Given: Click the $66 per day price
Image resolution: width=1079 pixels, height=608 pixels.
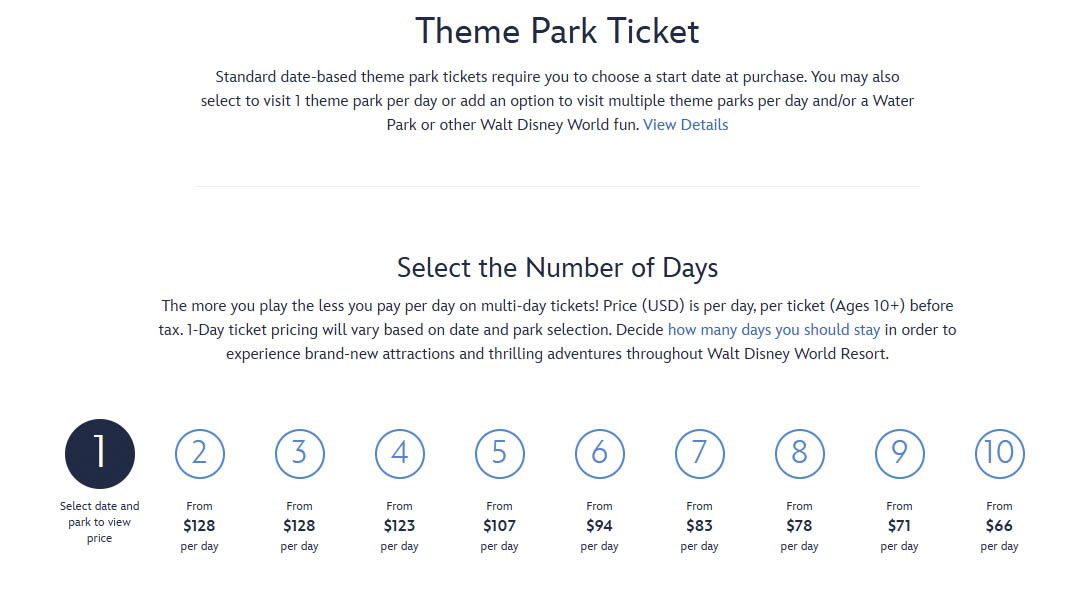Looking at the screenshot, I should (x=1000, y=525).
